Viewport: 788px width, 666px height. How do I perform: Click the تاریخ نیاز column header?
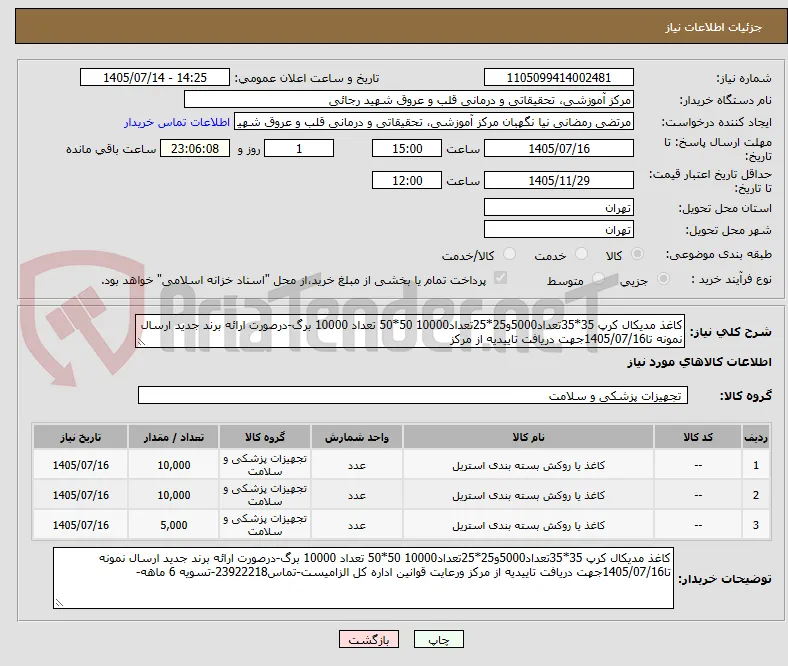80,437
